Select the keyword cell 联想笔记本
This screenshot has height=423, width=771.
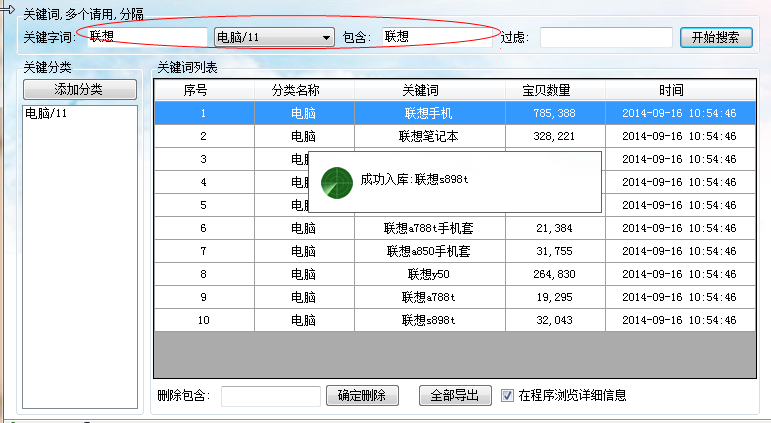(x=429, y=136)
